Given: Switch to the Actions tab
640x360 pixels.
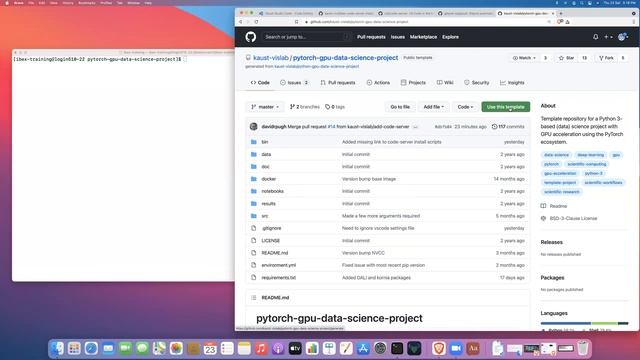Looking at the screenshot, I should (x=378, y=82).
